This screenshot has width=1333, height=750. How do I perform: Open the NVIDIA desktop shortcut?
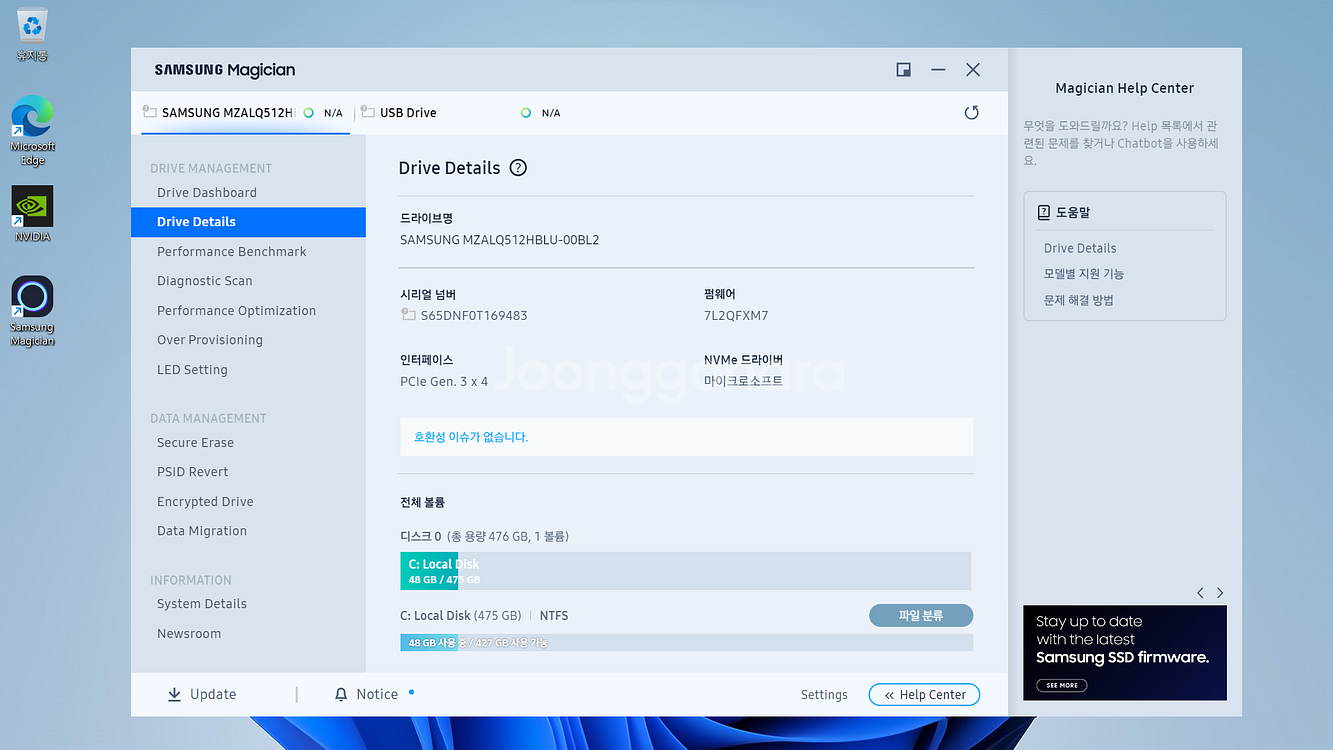tap(32, 214)
